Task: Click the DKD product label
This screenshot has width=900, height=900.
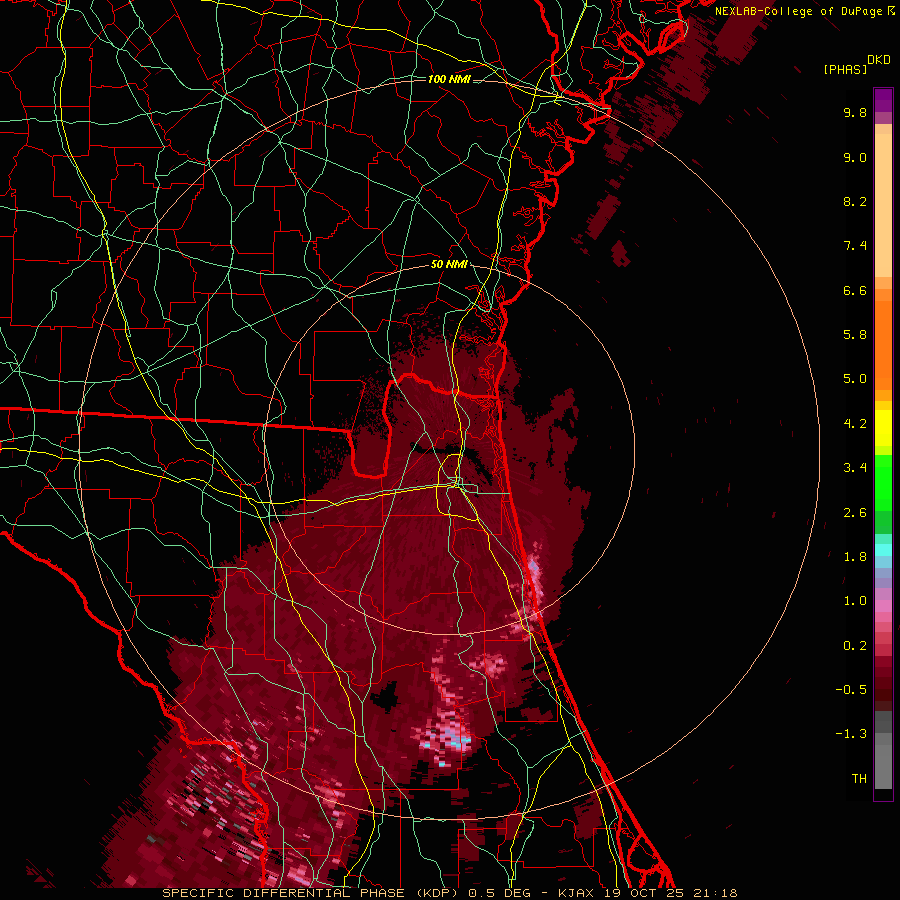Action: coord(879,60)
